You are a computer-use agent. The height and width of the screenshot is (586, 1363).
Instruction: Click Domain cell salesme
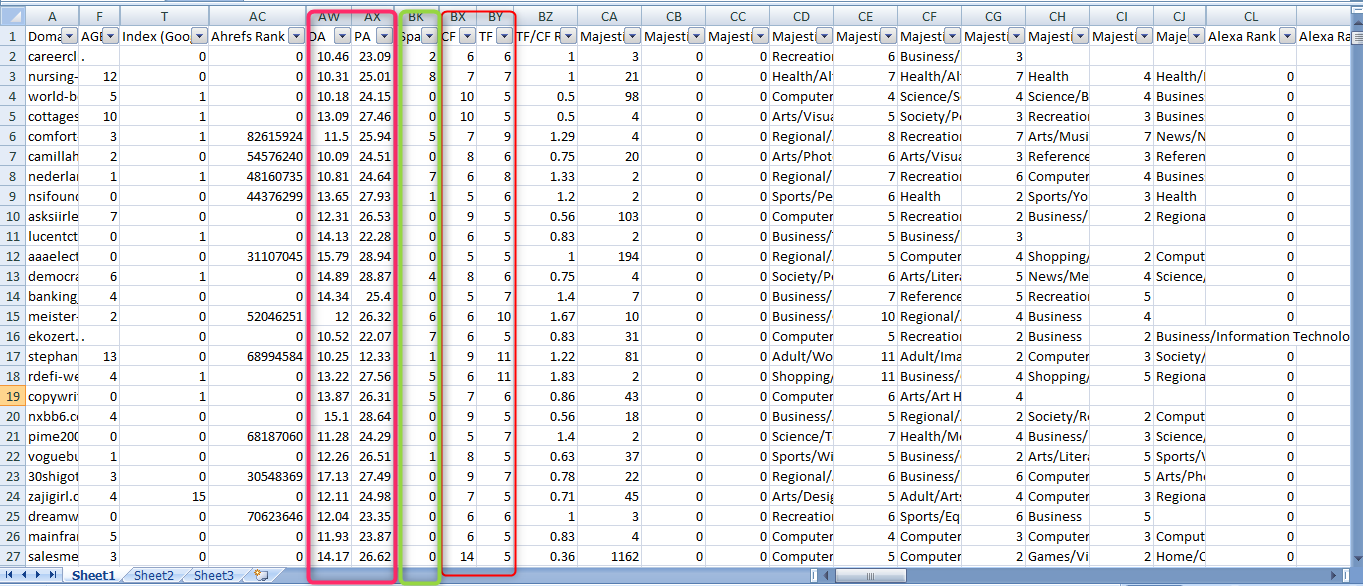pyautogui.click(x=52, y=556)
